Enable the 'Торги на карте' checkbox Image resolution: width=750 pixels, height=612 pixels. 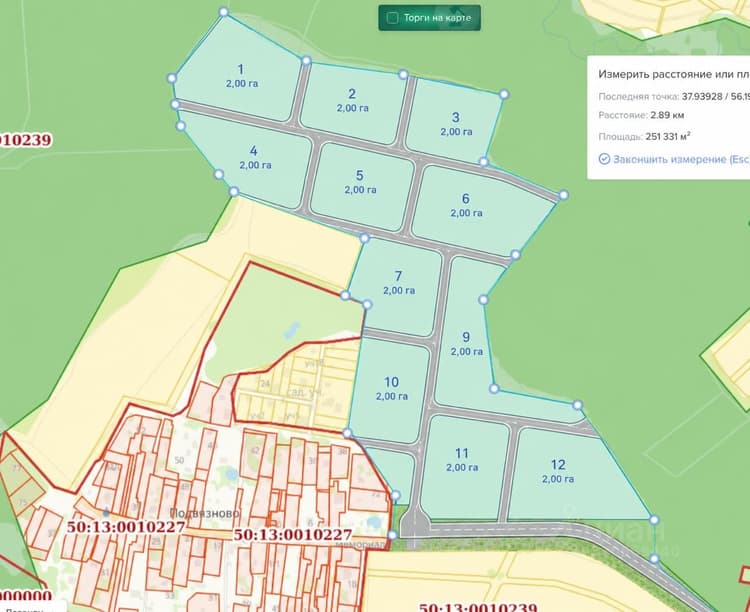(392, 18)
